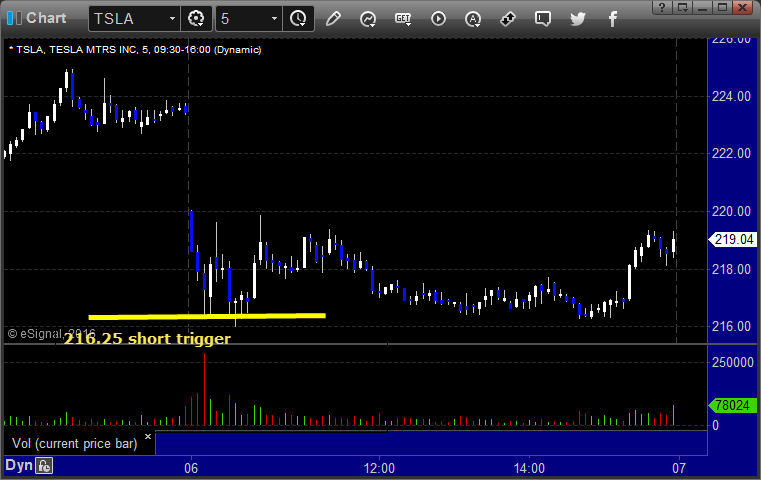This screenshot has width=761, height=480.
Task: Click the tallest red volume bar
Action: click(x=204, y=390)
